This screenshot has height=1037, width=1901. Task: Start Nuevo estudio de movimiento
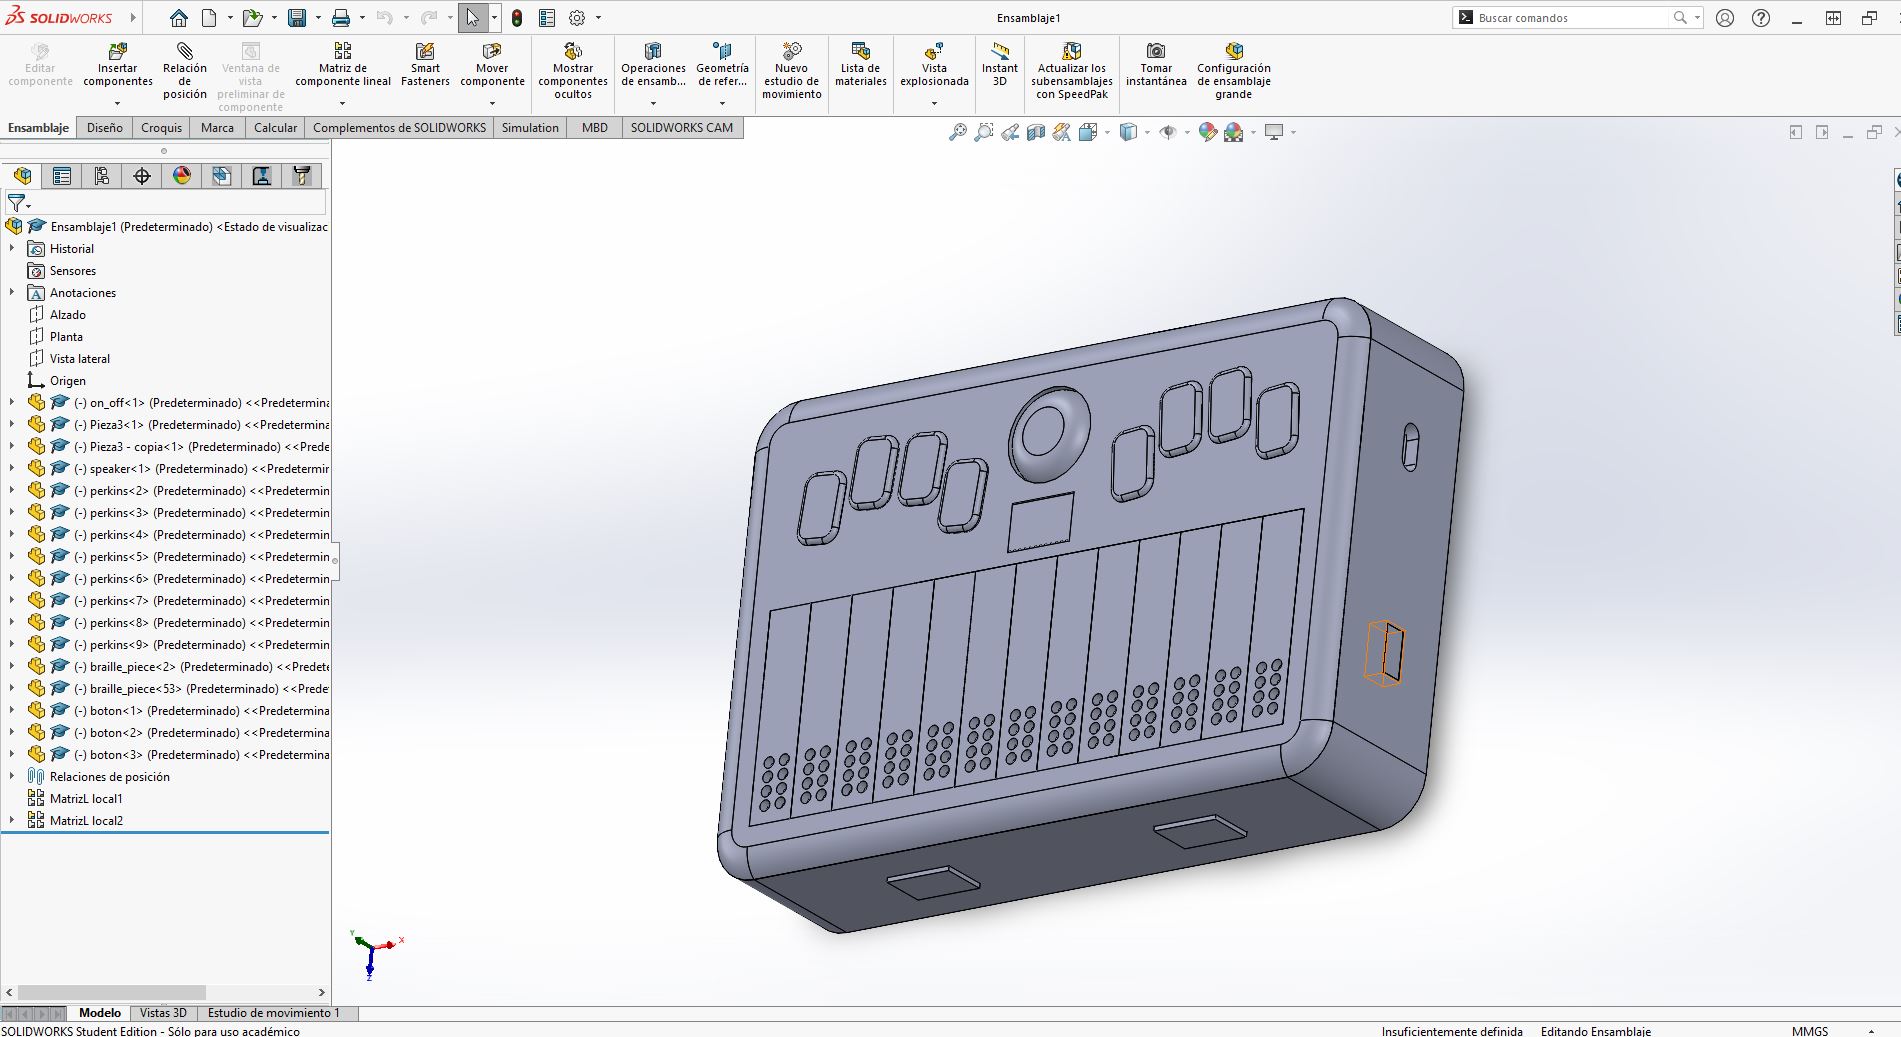coord(792,71)
